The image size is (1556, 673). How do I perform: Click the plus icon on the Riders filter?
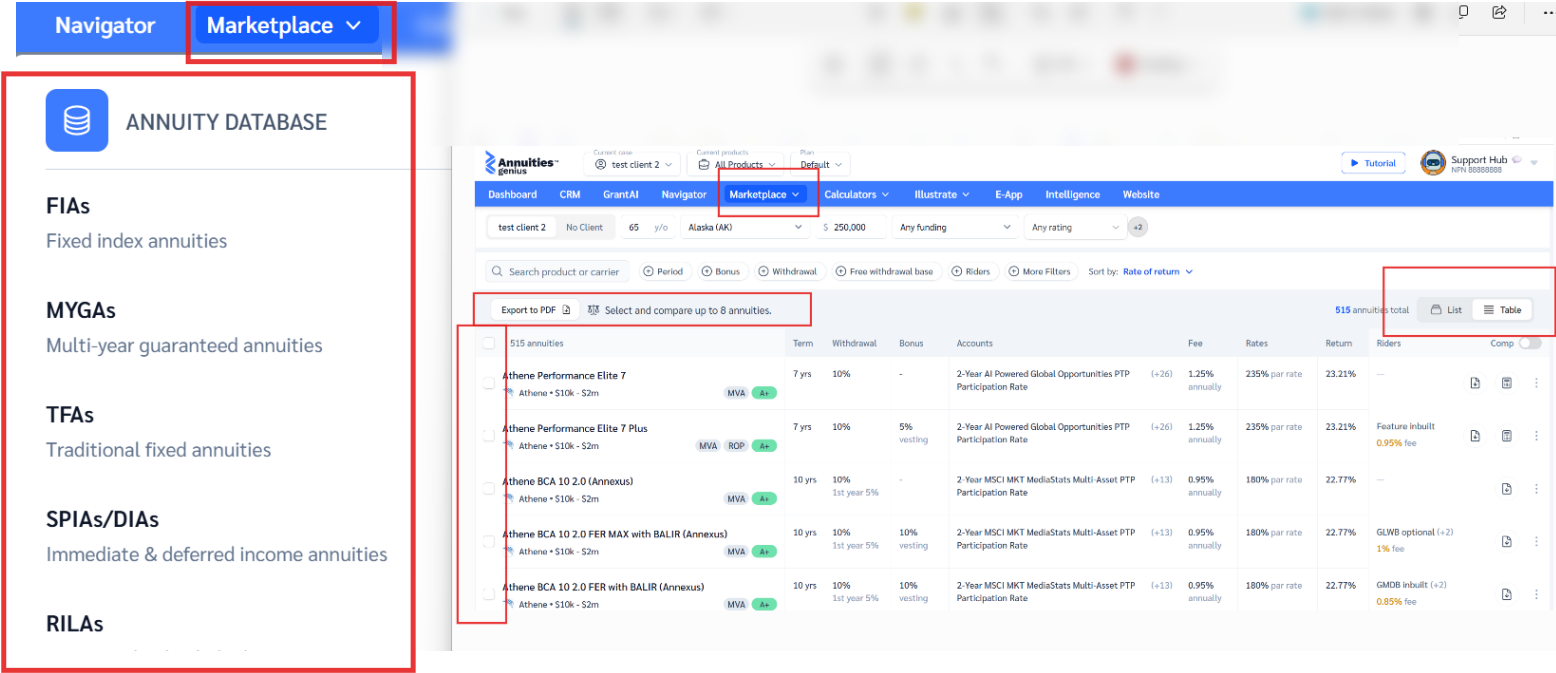point(957,271)
